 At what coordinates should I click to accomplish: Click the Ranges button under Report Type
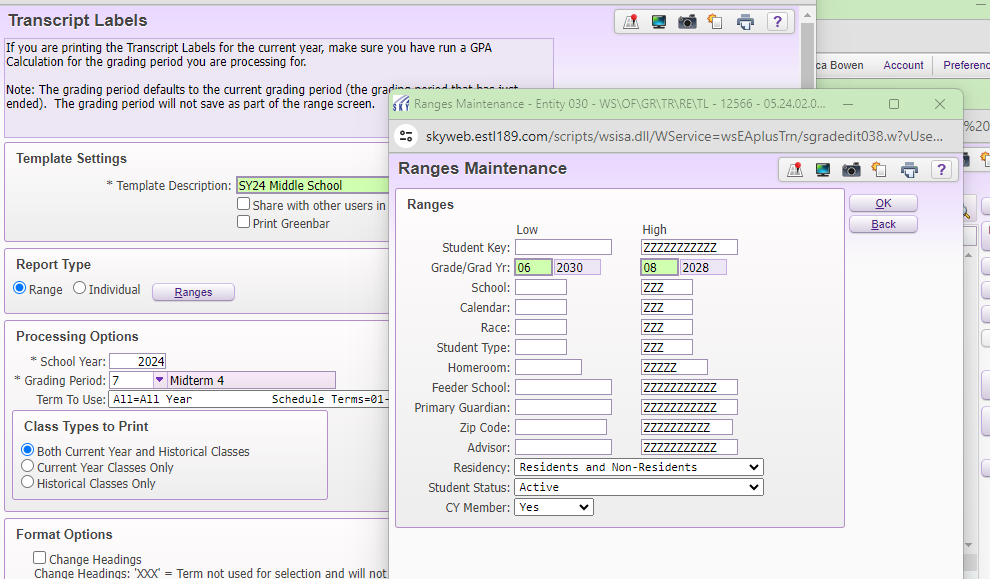coord(193,292)
